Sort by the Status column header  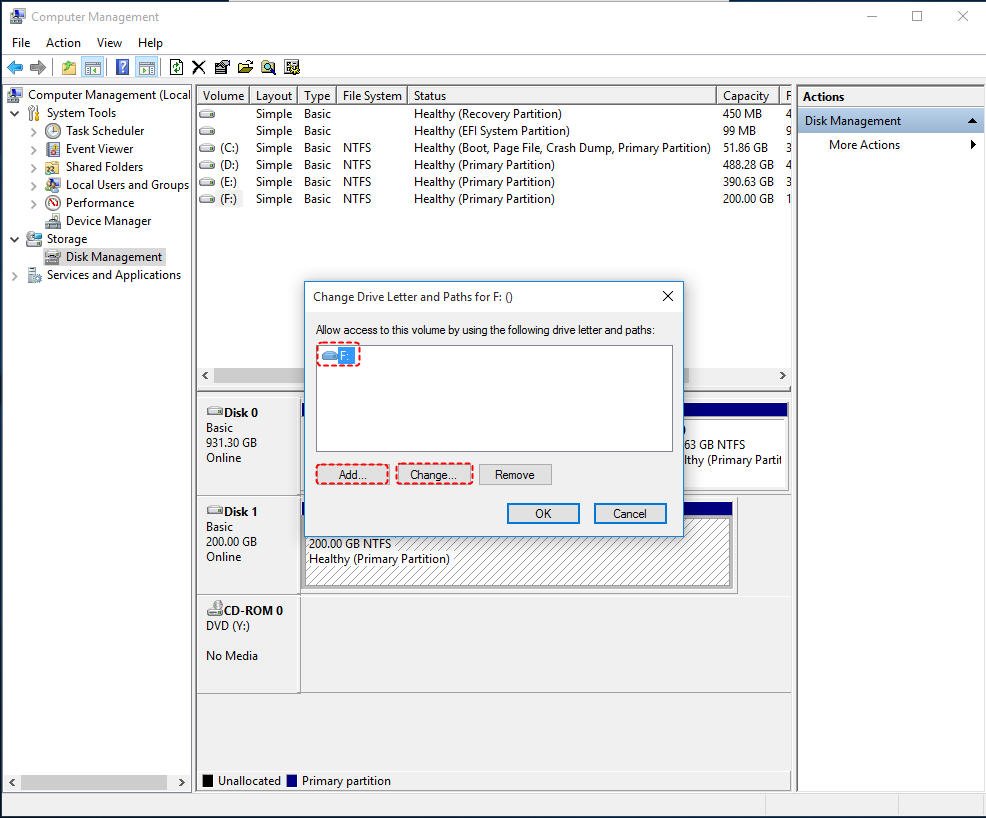(x=562, y=96)
